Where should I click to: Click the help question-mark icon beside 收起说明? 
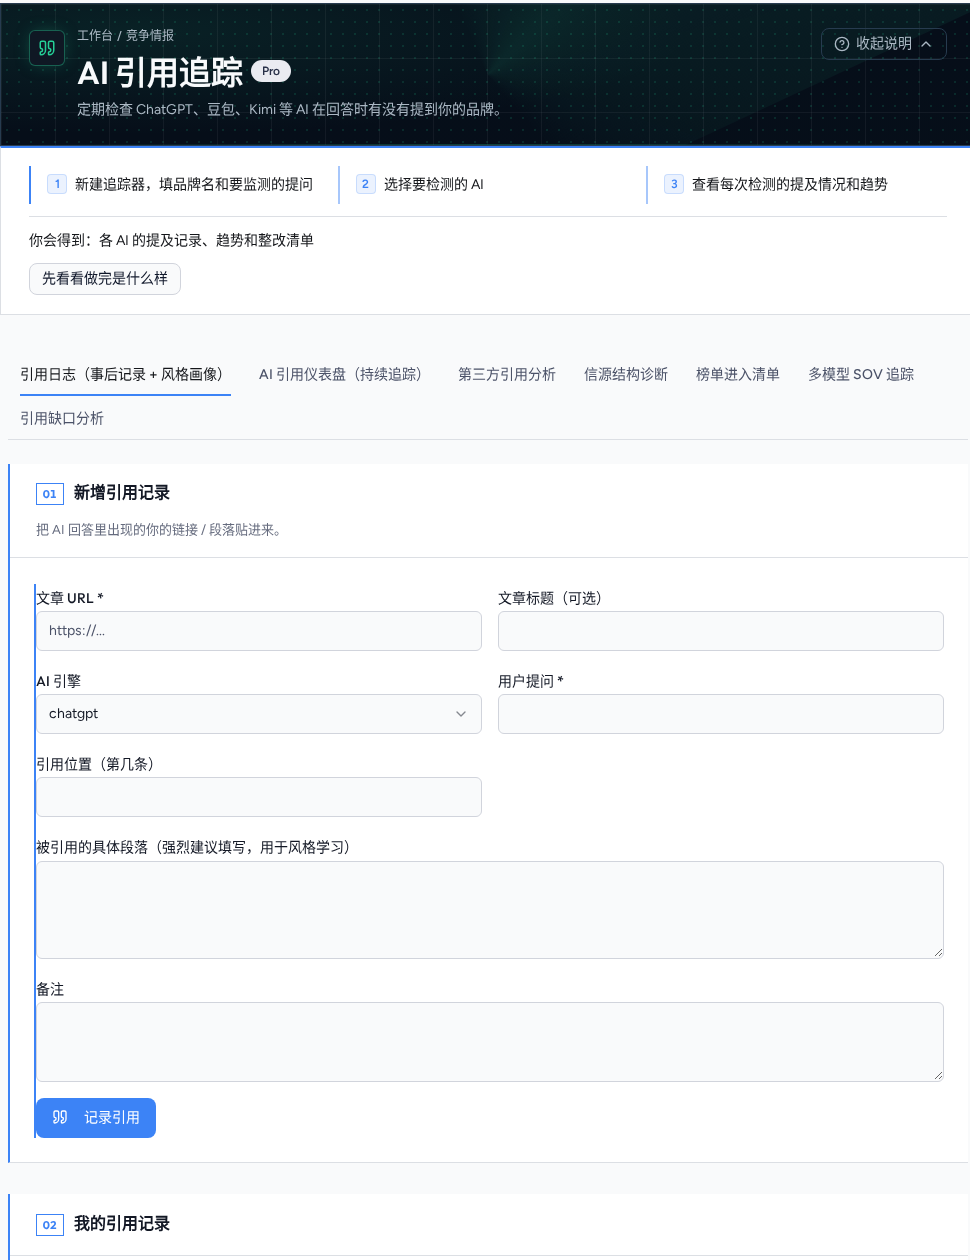click(x=842, y=44)
